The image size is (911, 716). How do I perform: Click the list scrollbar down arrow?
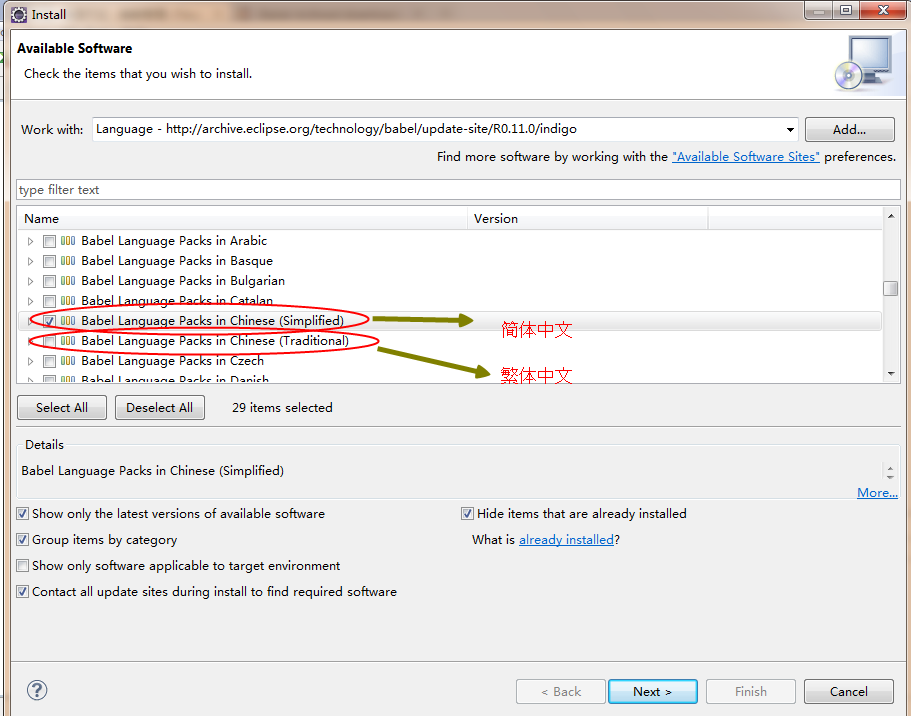891,374
